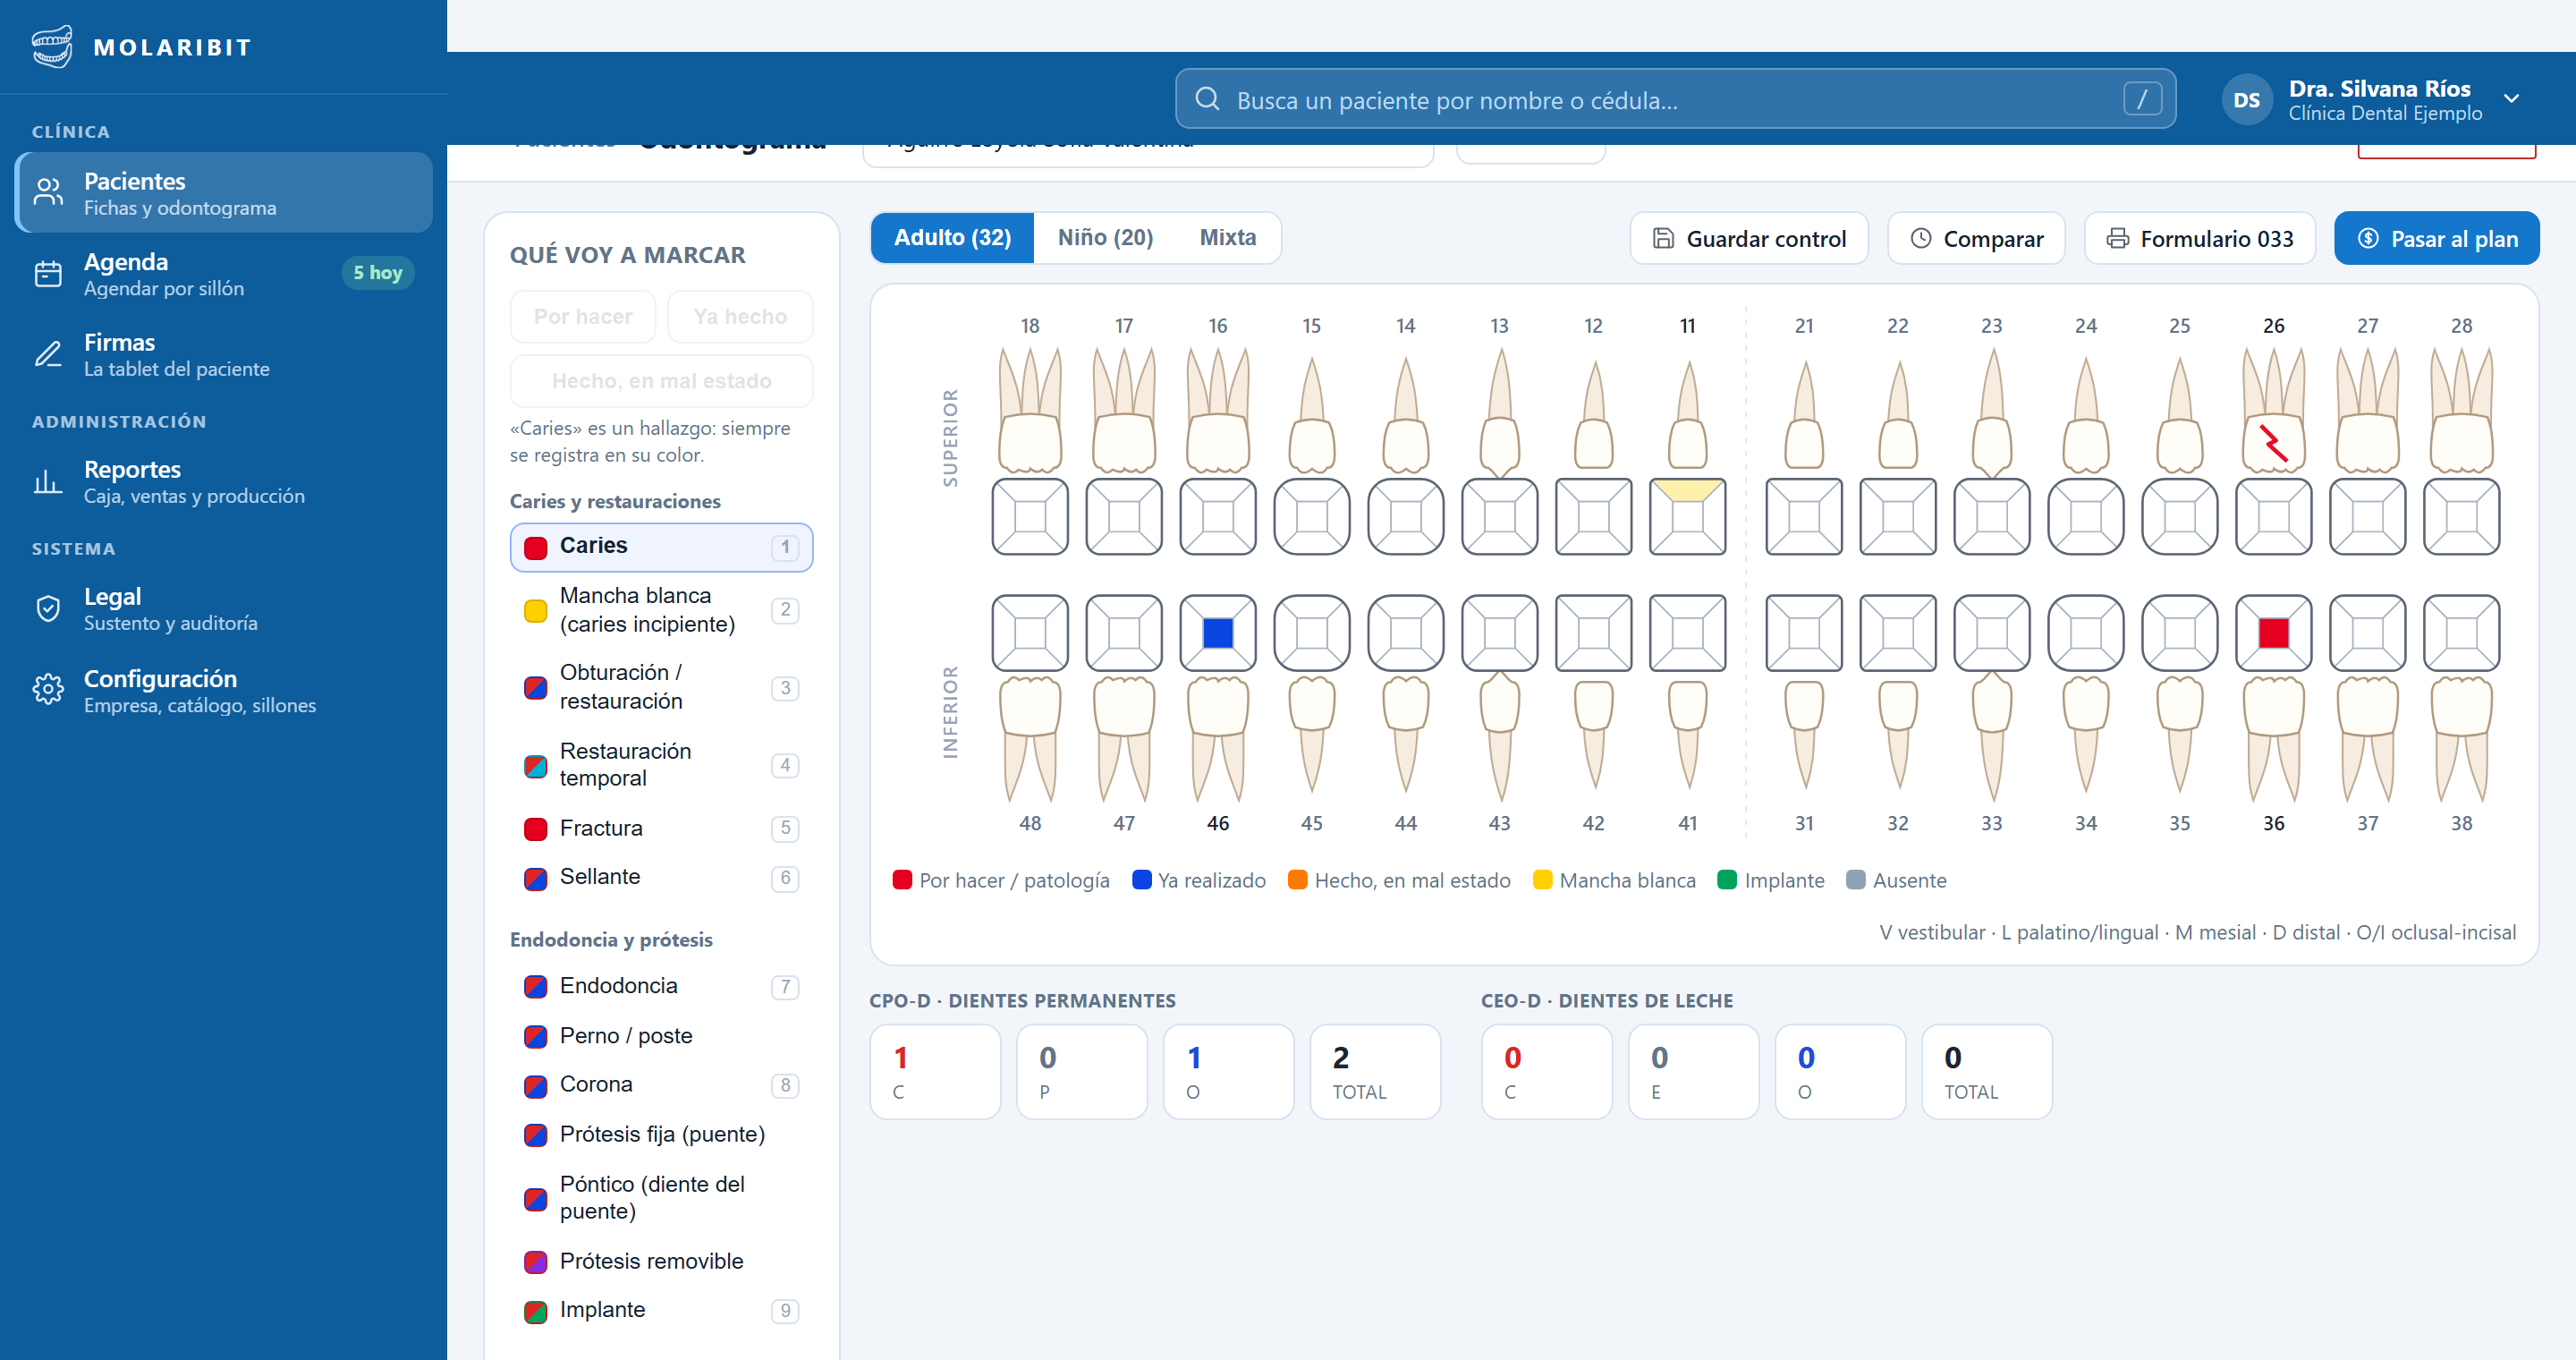The height and width of the screenshot is (1360, 2576).
Task: Click the printer icon on Formulario 033
Action: (2117, 239)
